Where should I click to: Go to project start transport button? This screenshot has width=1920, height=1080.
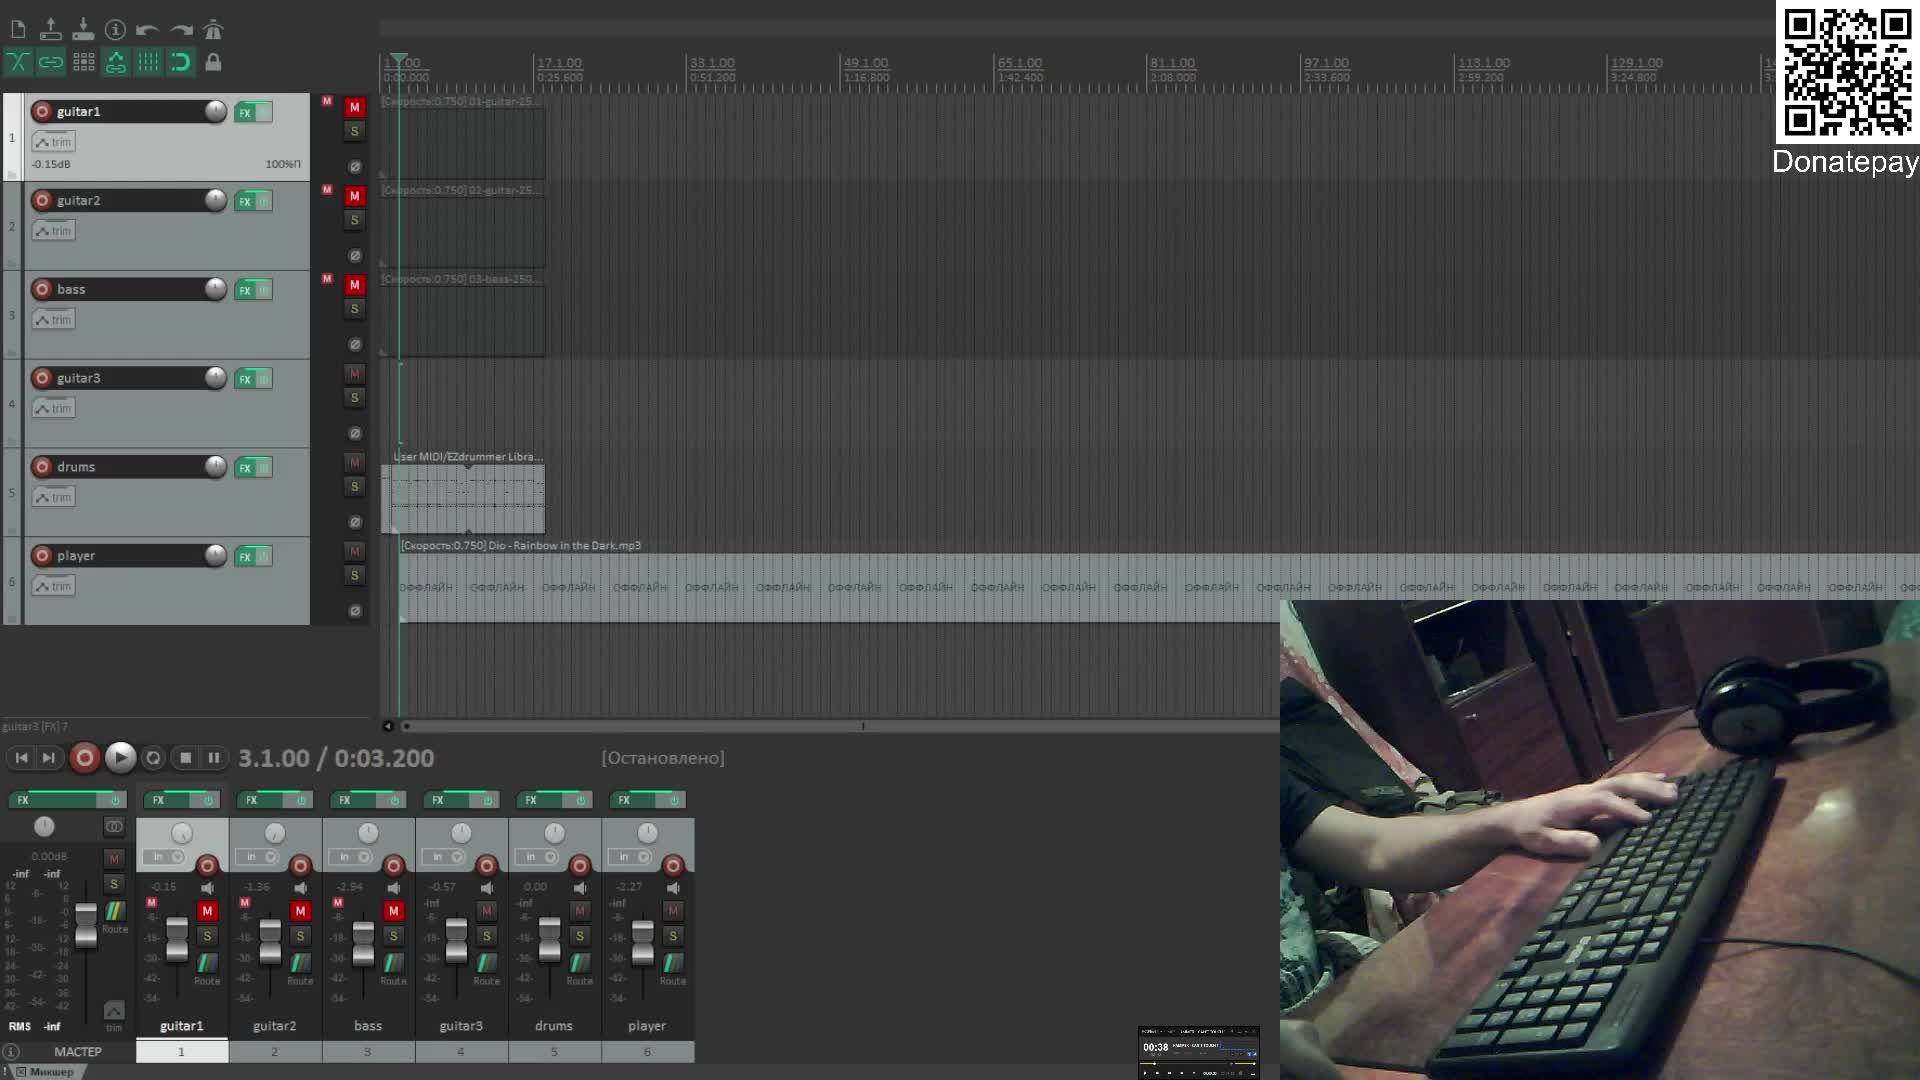(21, 758)
